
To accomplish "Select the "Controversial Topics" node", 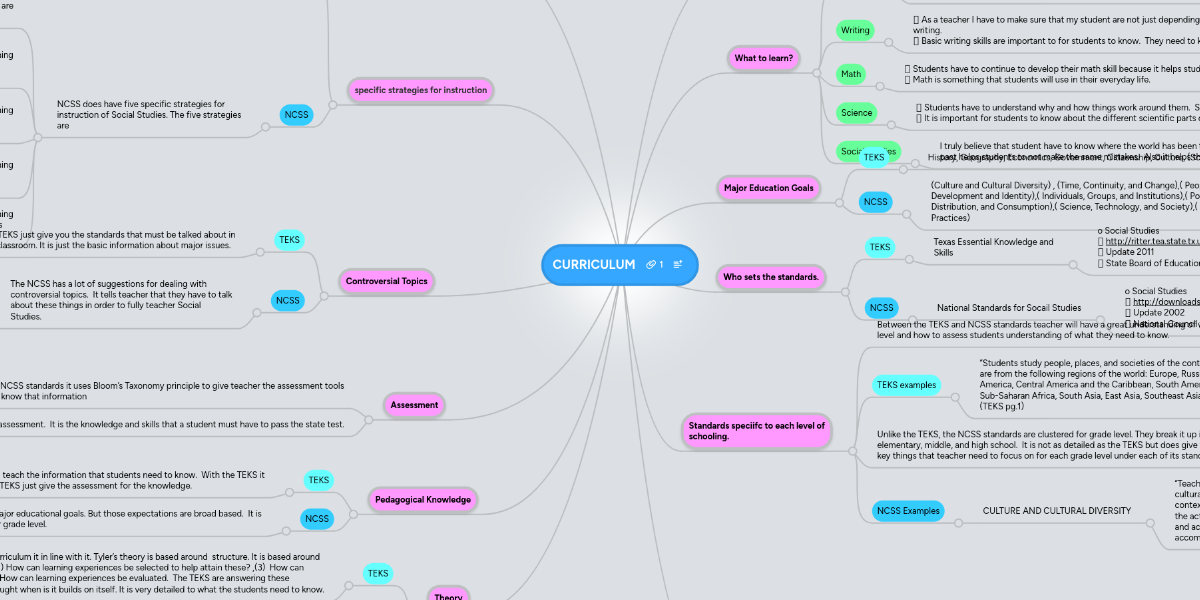I will coord(386,281).
